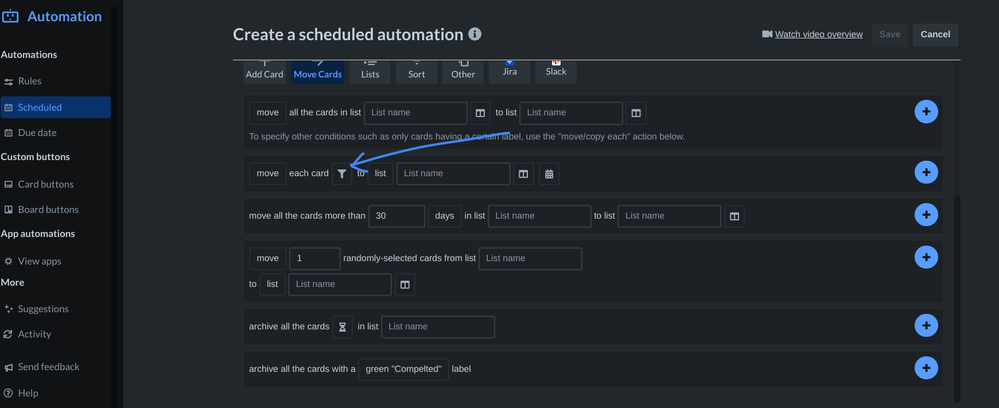
Task: Open Due date automations
Action: (x=55, y=133)
